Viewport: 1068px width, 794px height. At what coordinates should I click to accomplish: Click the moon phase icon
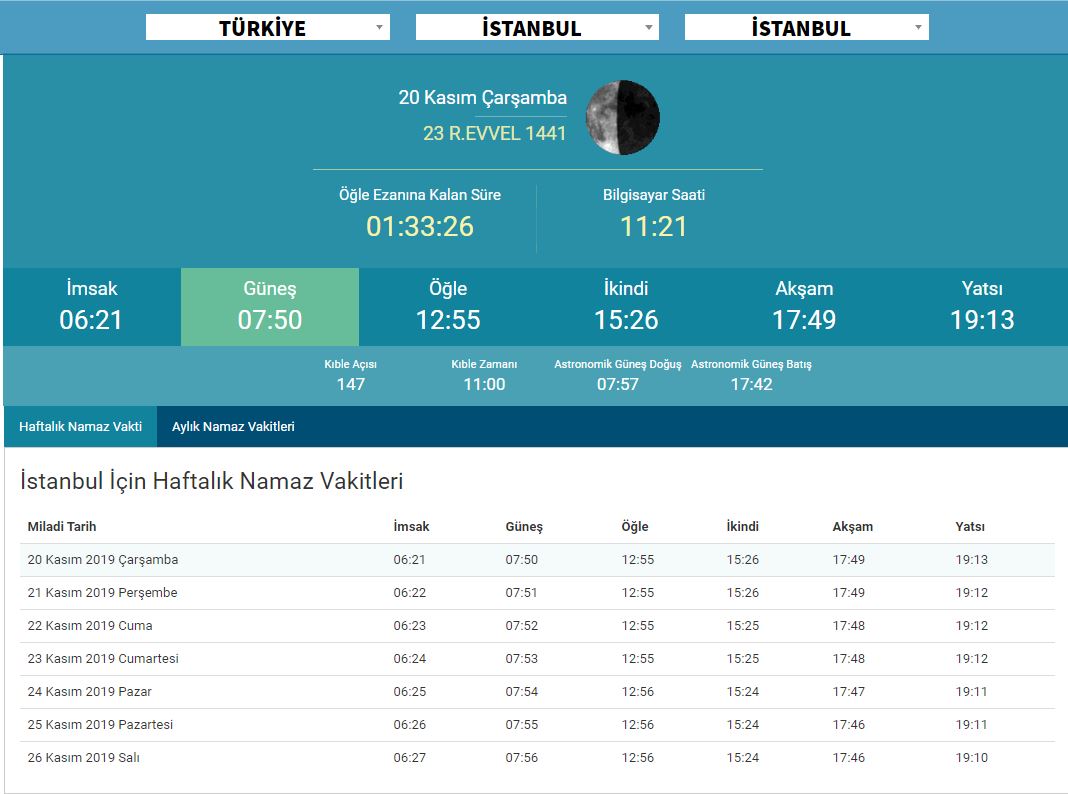click(622, 118)
